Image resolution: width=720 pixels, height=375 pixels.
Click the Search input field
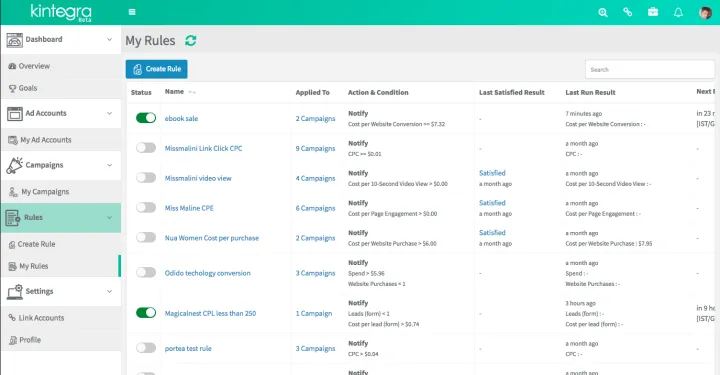tap(649, 69)
